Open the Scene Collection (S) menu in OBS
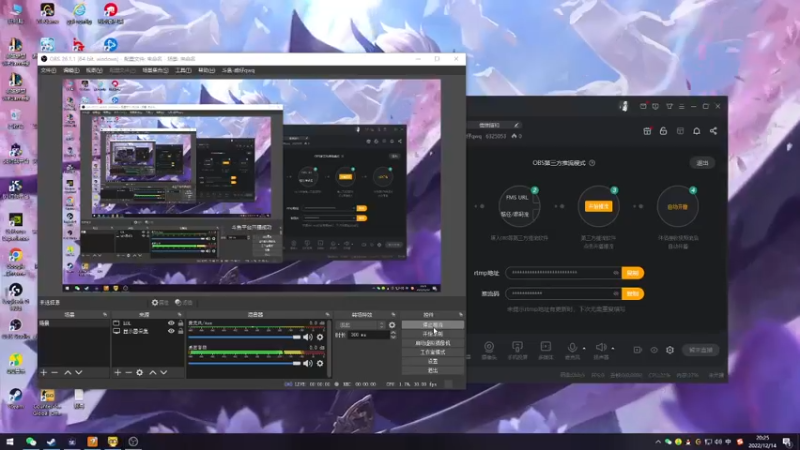The height and width of the screenshot is (450, 800). click(155, 70)
